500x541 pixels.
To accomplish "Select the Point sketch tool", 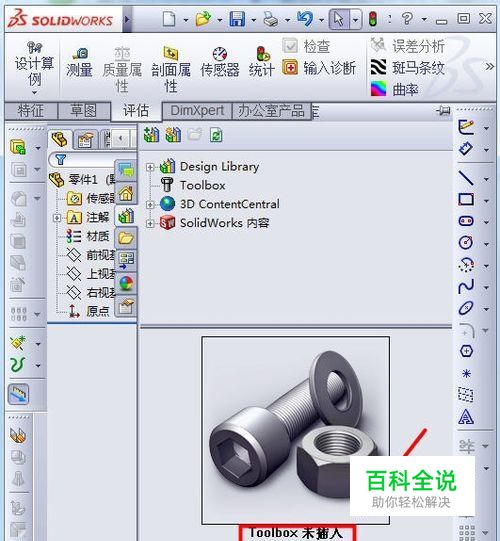I will tap(466, 373).
